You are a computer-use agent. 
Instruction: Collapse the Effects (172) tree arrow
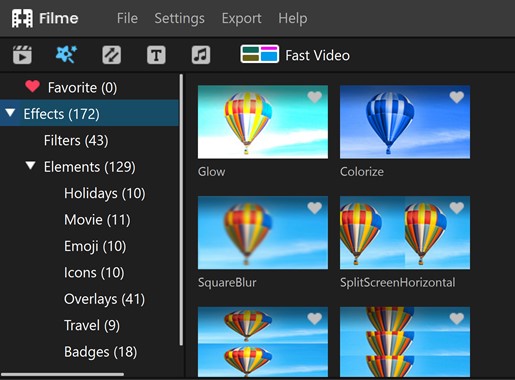(11, 113)
